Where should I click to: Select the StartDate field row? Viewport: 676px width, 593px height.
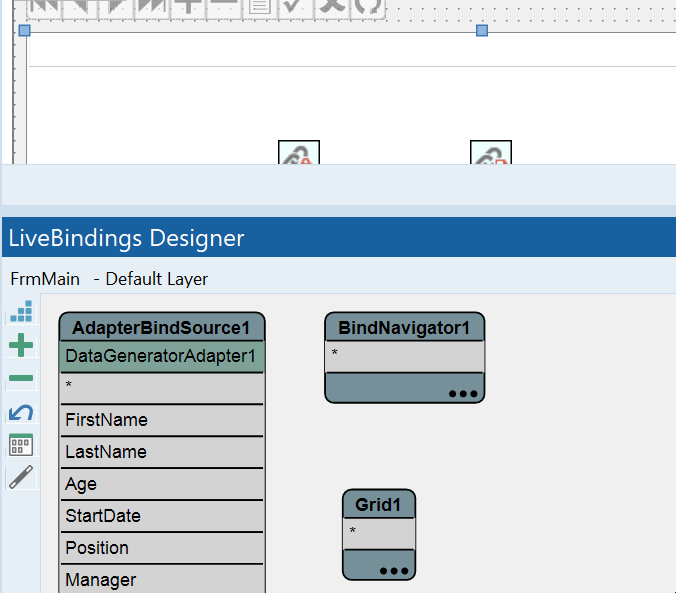[162, 516]
